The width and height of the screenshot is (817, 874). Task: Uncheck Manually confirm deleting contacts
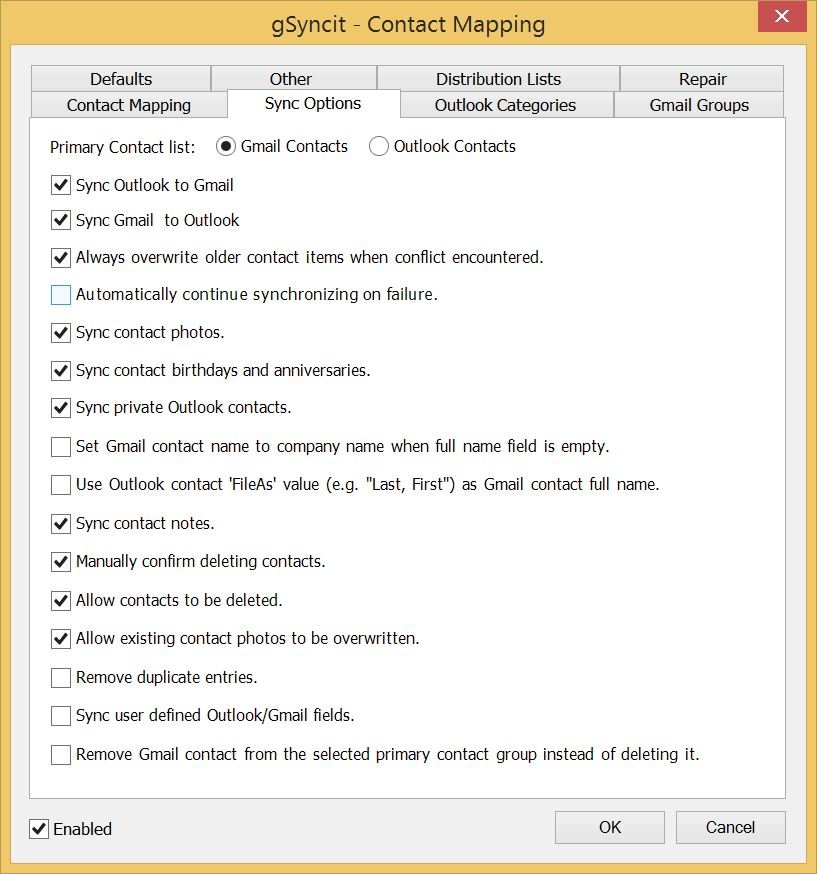[61, 562]
